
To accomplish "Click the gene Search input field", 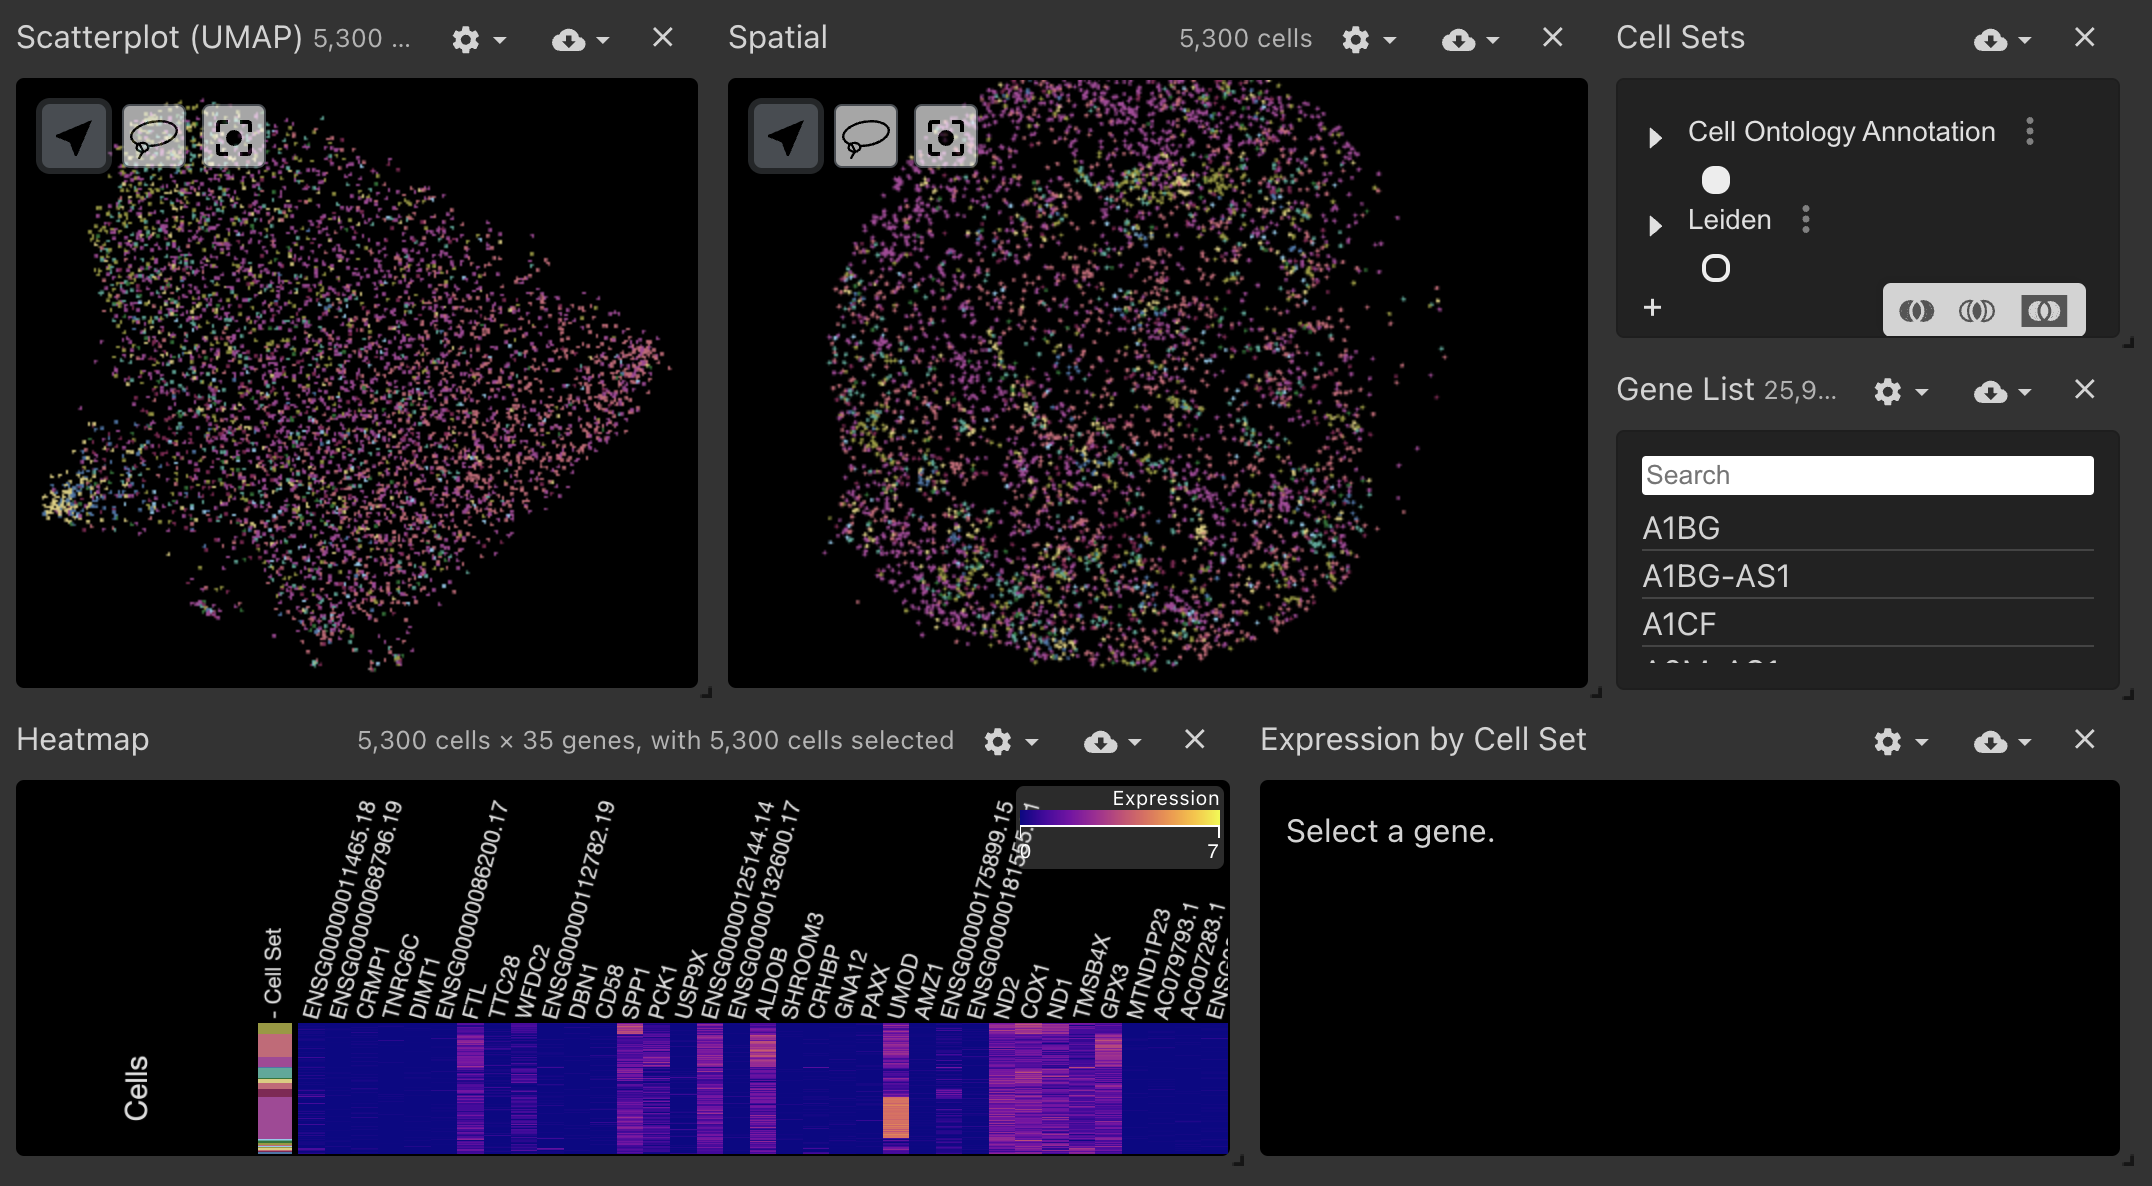I will click(1866, 475).
